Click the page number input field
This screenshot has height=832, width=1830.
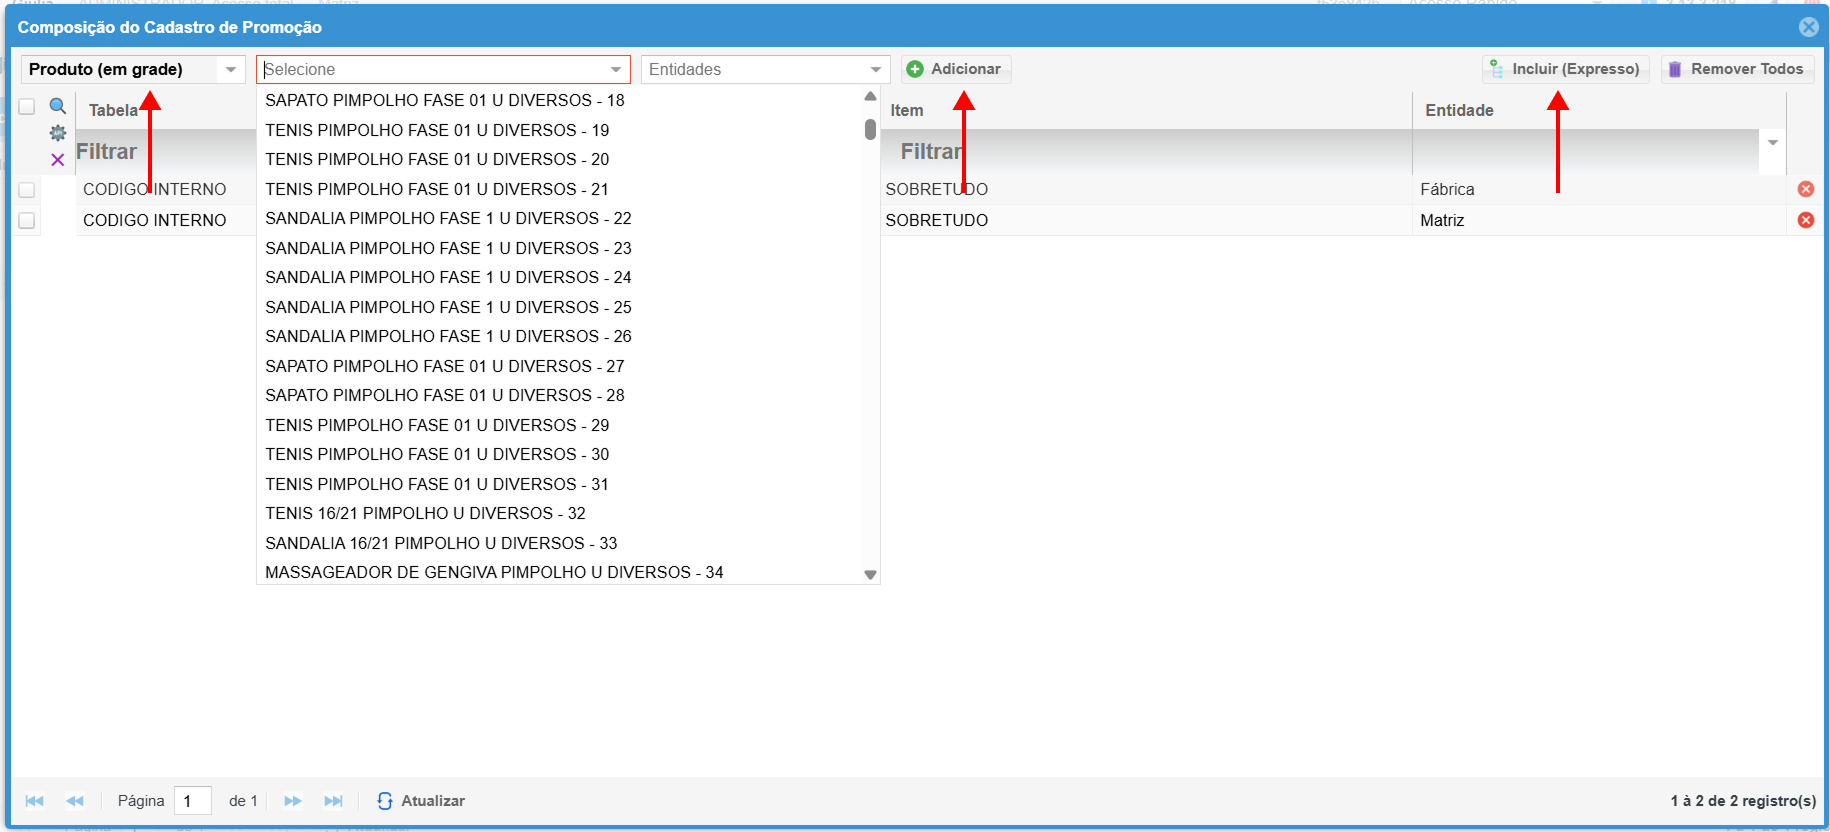192,801
